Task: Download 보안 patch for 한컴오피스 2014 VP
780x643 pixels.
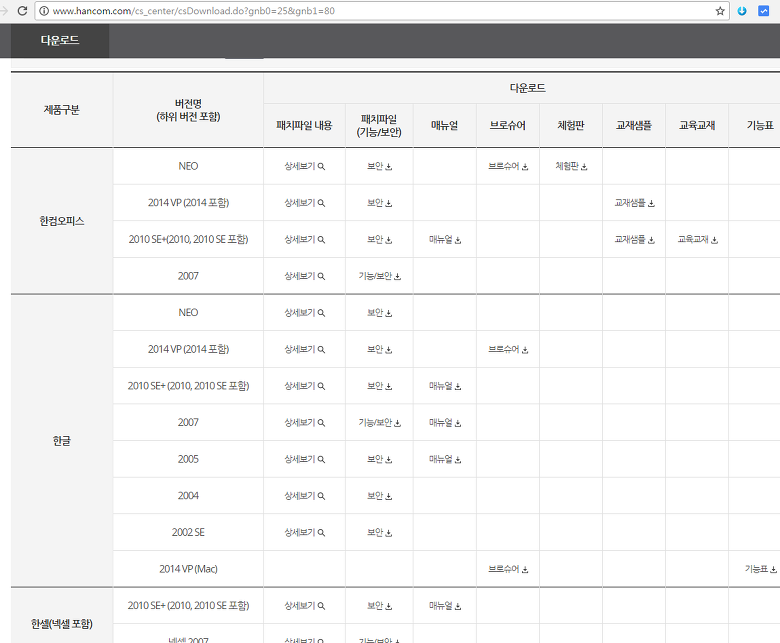Action: [380, 203]
